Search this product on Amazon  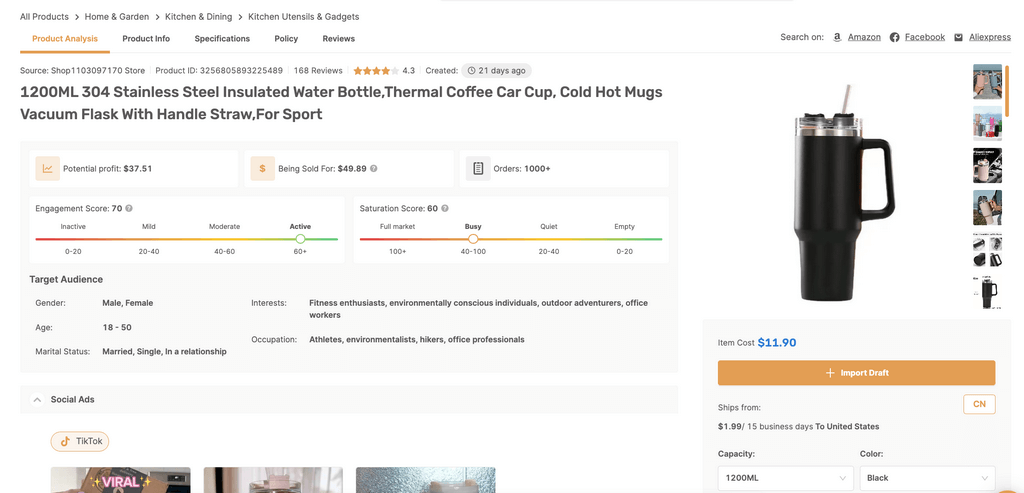[x=864, y=37]
